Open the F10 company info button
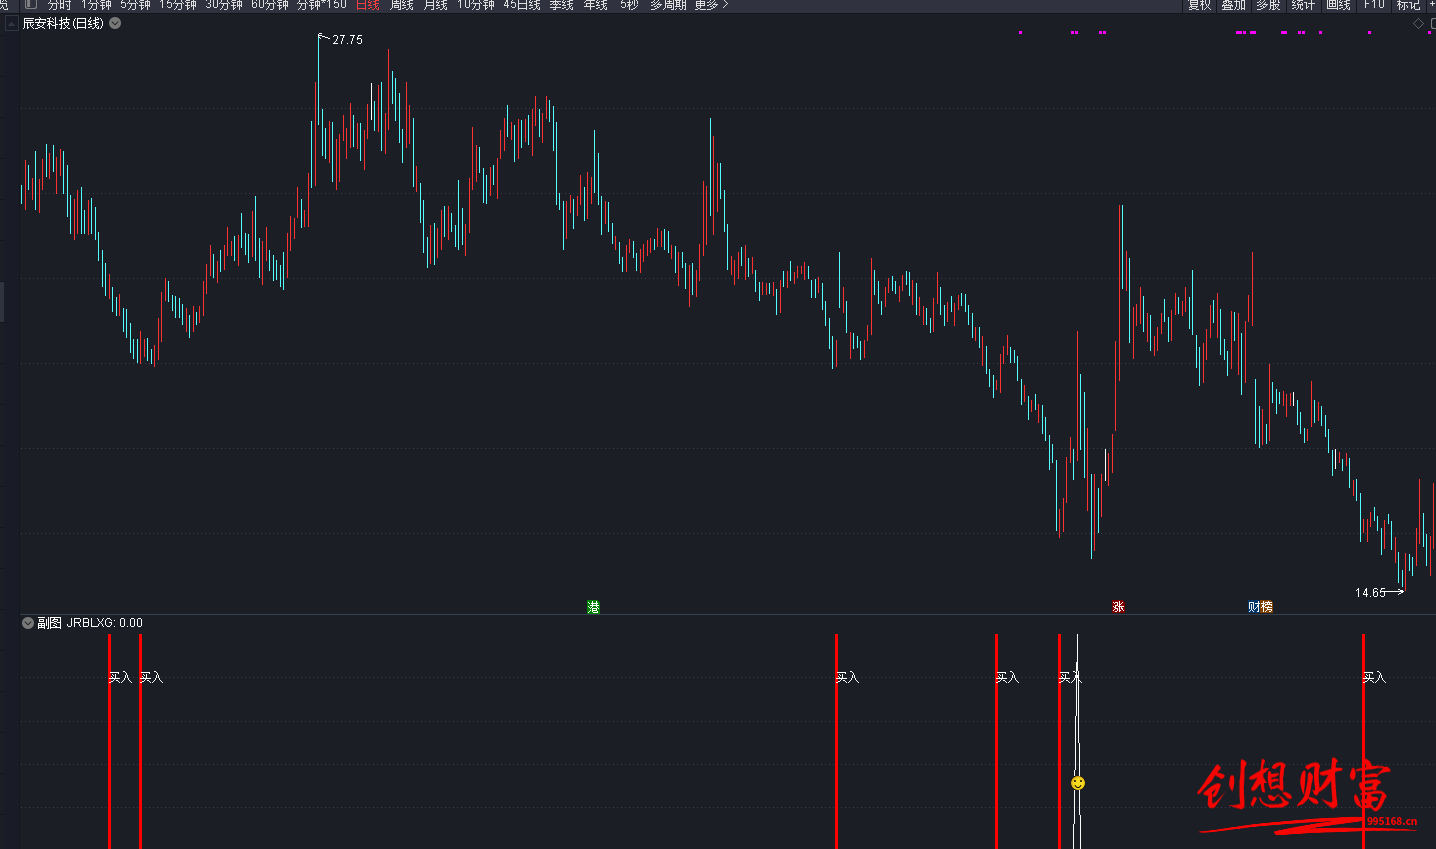Image resolution: width=1436 pixels, height=849 pixels. pos(1374,5)
